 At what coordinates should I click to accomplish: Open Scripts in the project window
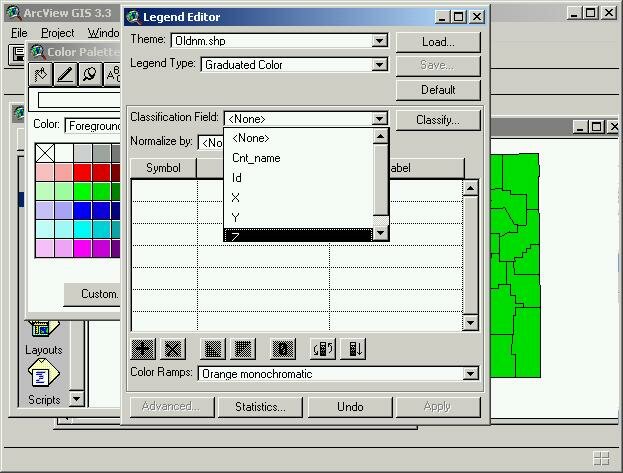click(44, 382)
